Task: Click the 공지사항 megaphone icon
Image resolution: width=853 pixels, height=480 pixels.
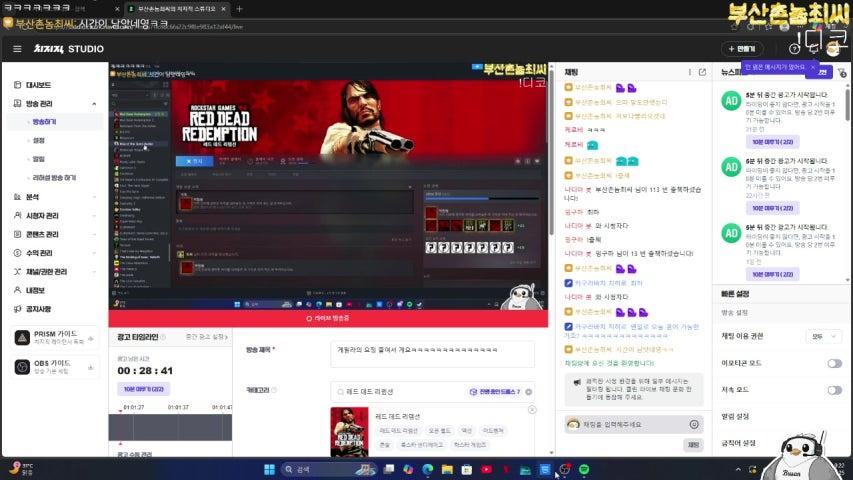Action: 17,309
